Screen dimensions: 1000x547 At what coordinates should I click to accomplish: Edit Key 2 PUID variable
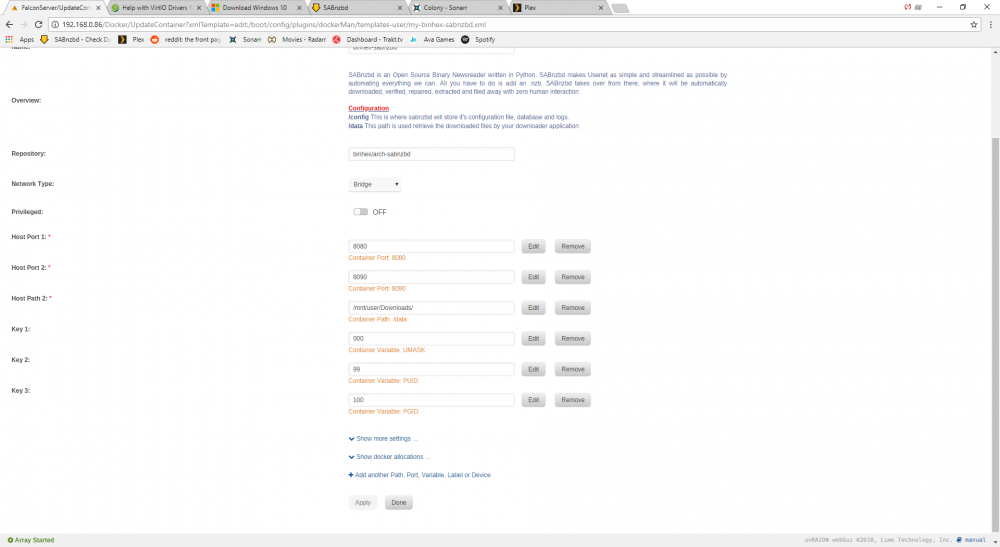click(x=533, y=369)
